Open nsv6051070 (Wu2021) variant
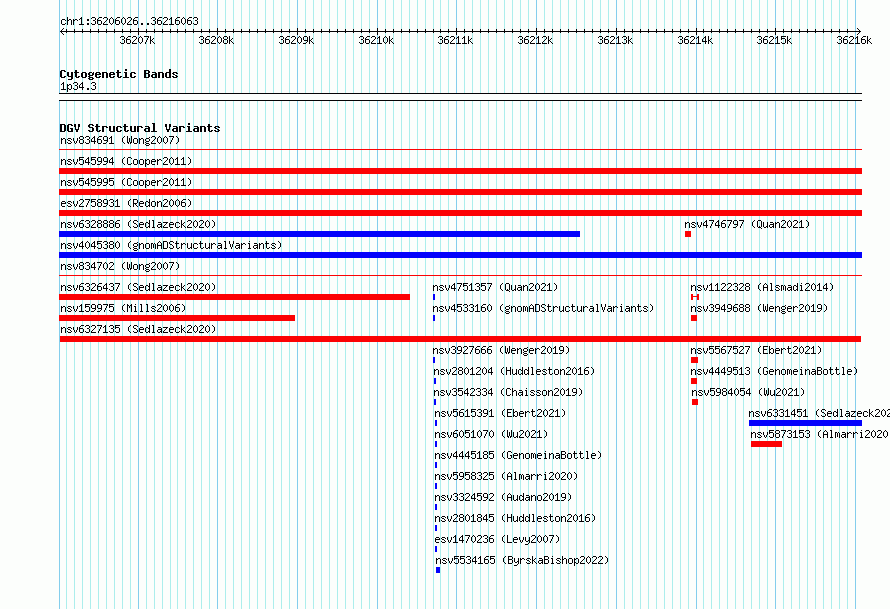 pyautogui.click(x=491, y=434)
